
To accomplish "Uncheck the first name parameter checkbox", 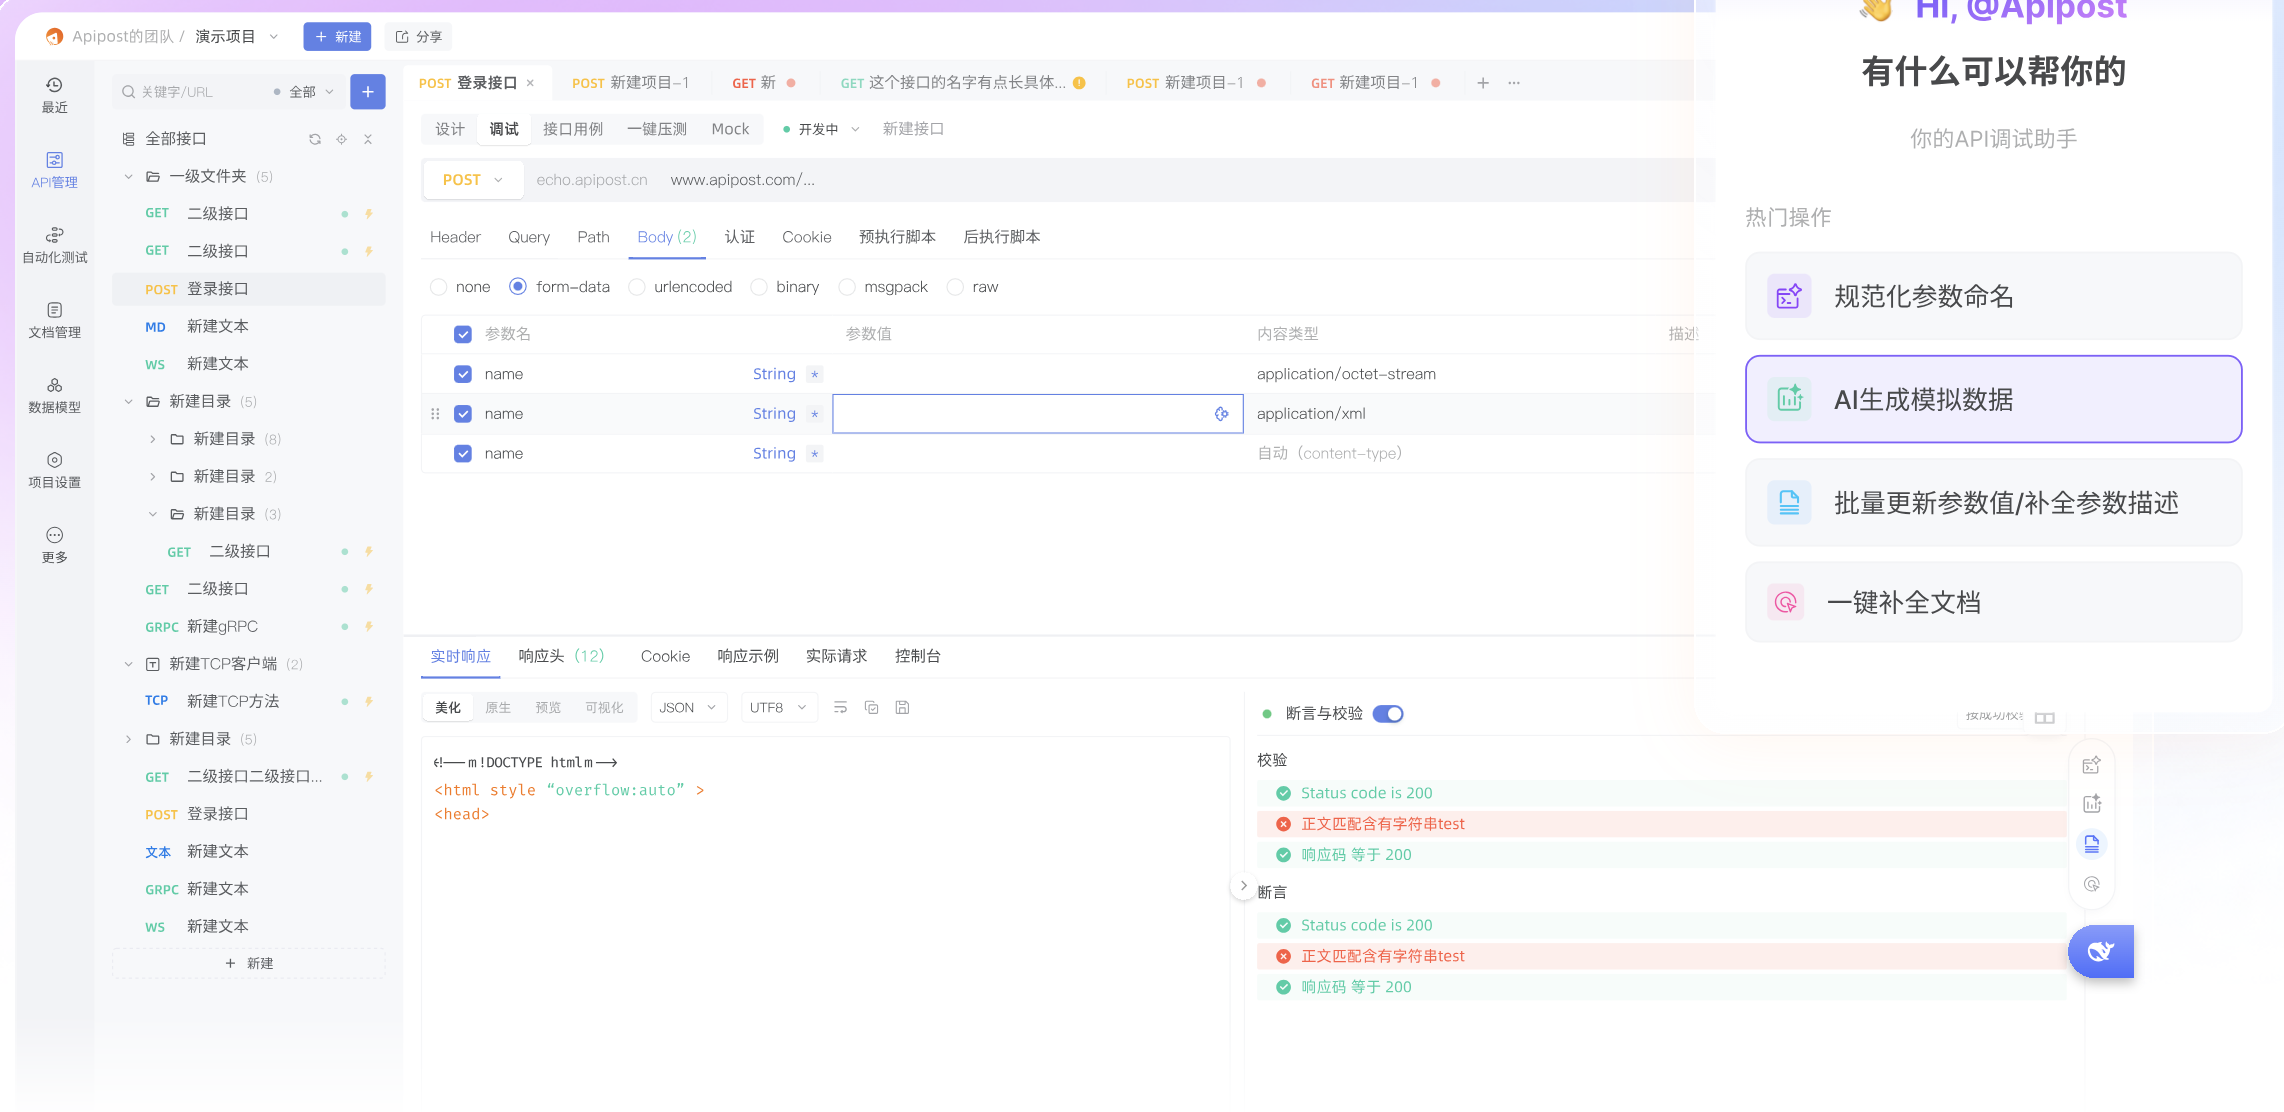I will click(x=462, y=374).
